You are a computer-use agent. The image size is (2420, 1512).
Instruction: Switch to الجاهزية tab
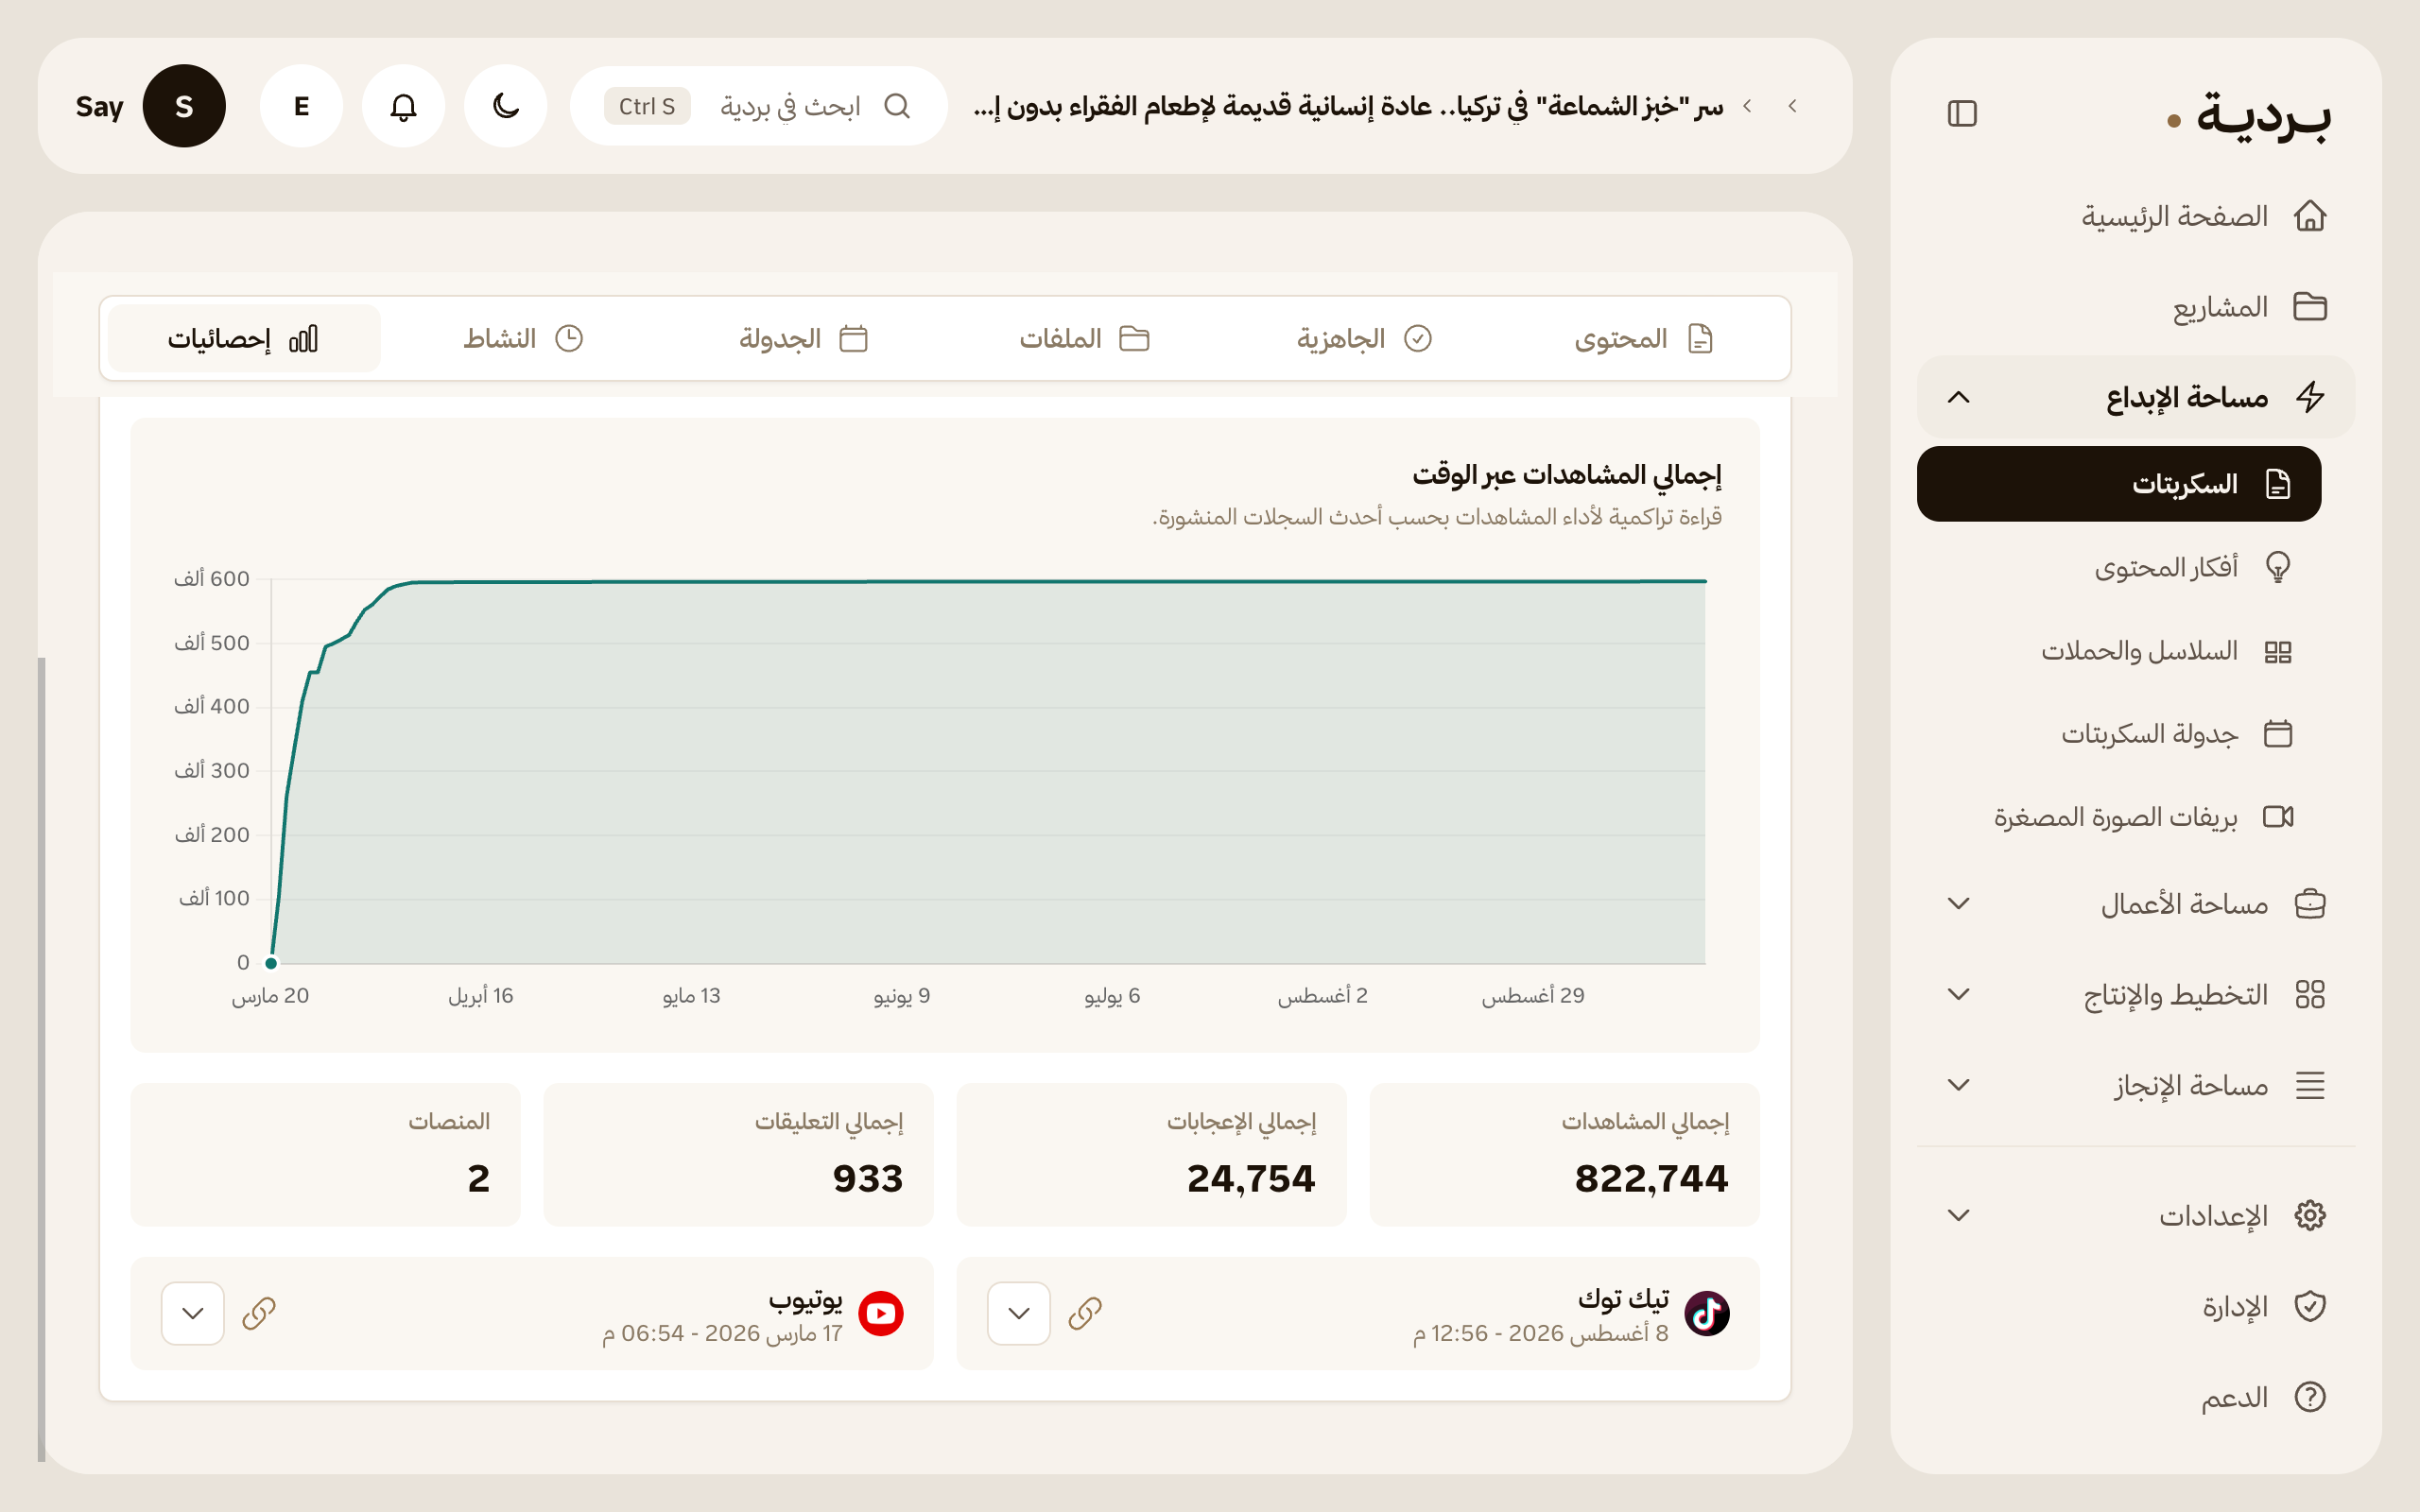(1364, 339)
